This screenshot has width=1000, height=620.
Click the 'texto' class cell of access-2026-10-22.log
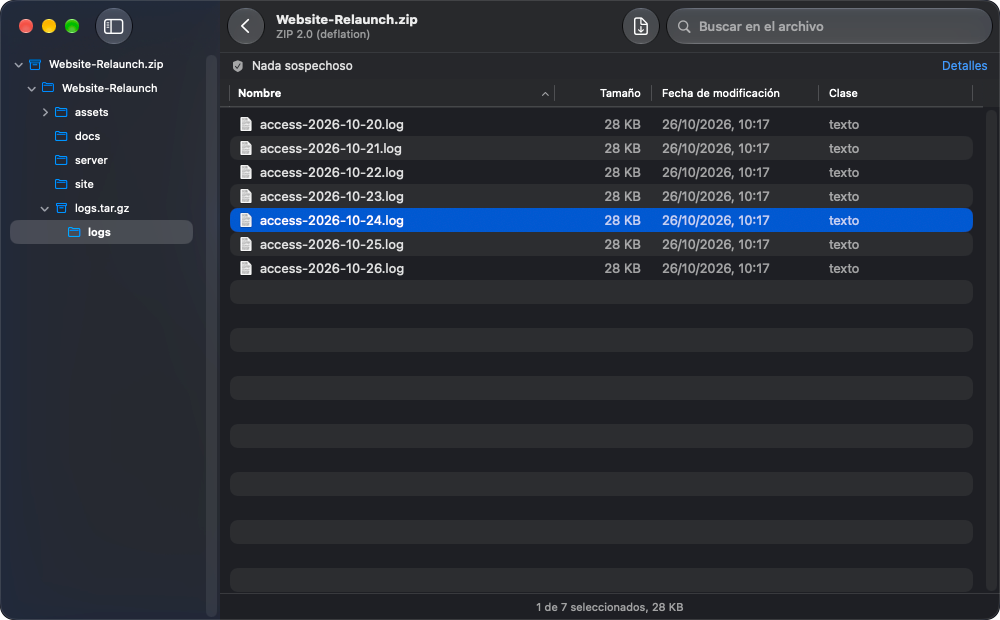(x=844, y=172)
